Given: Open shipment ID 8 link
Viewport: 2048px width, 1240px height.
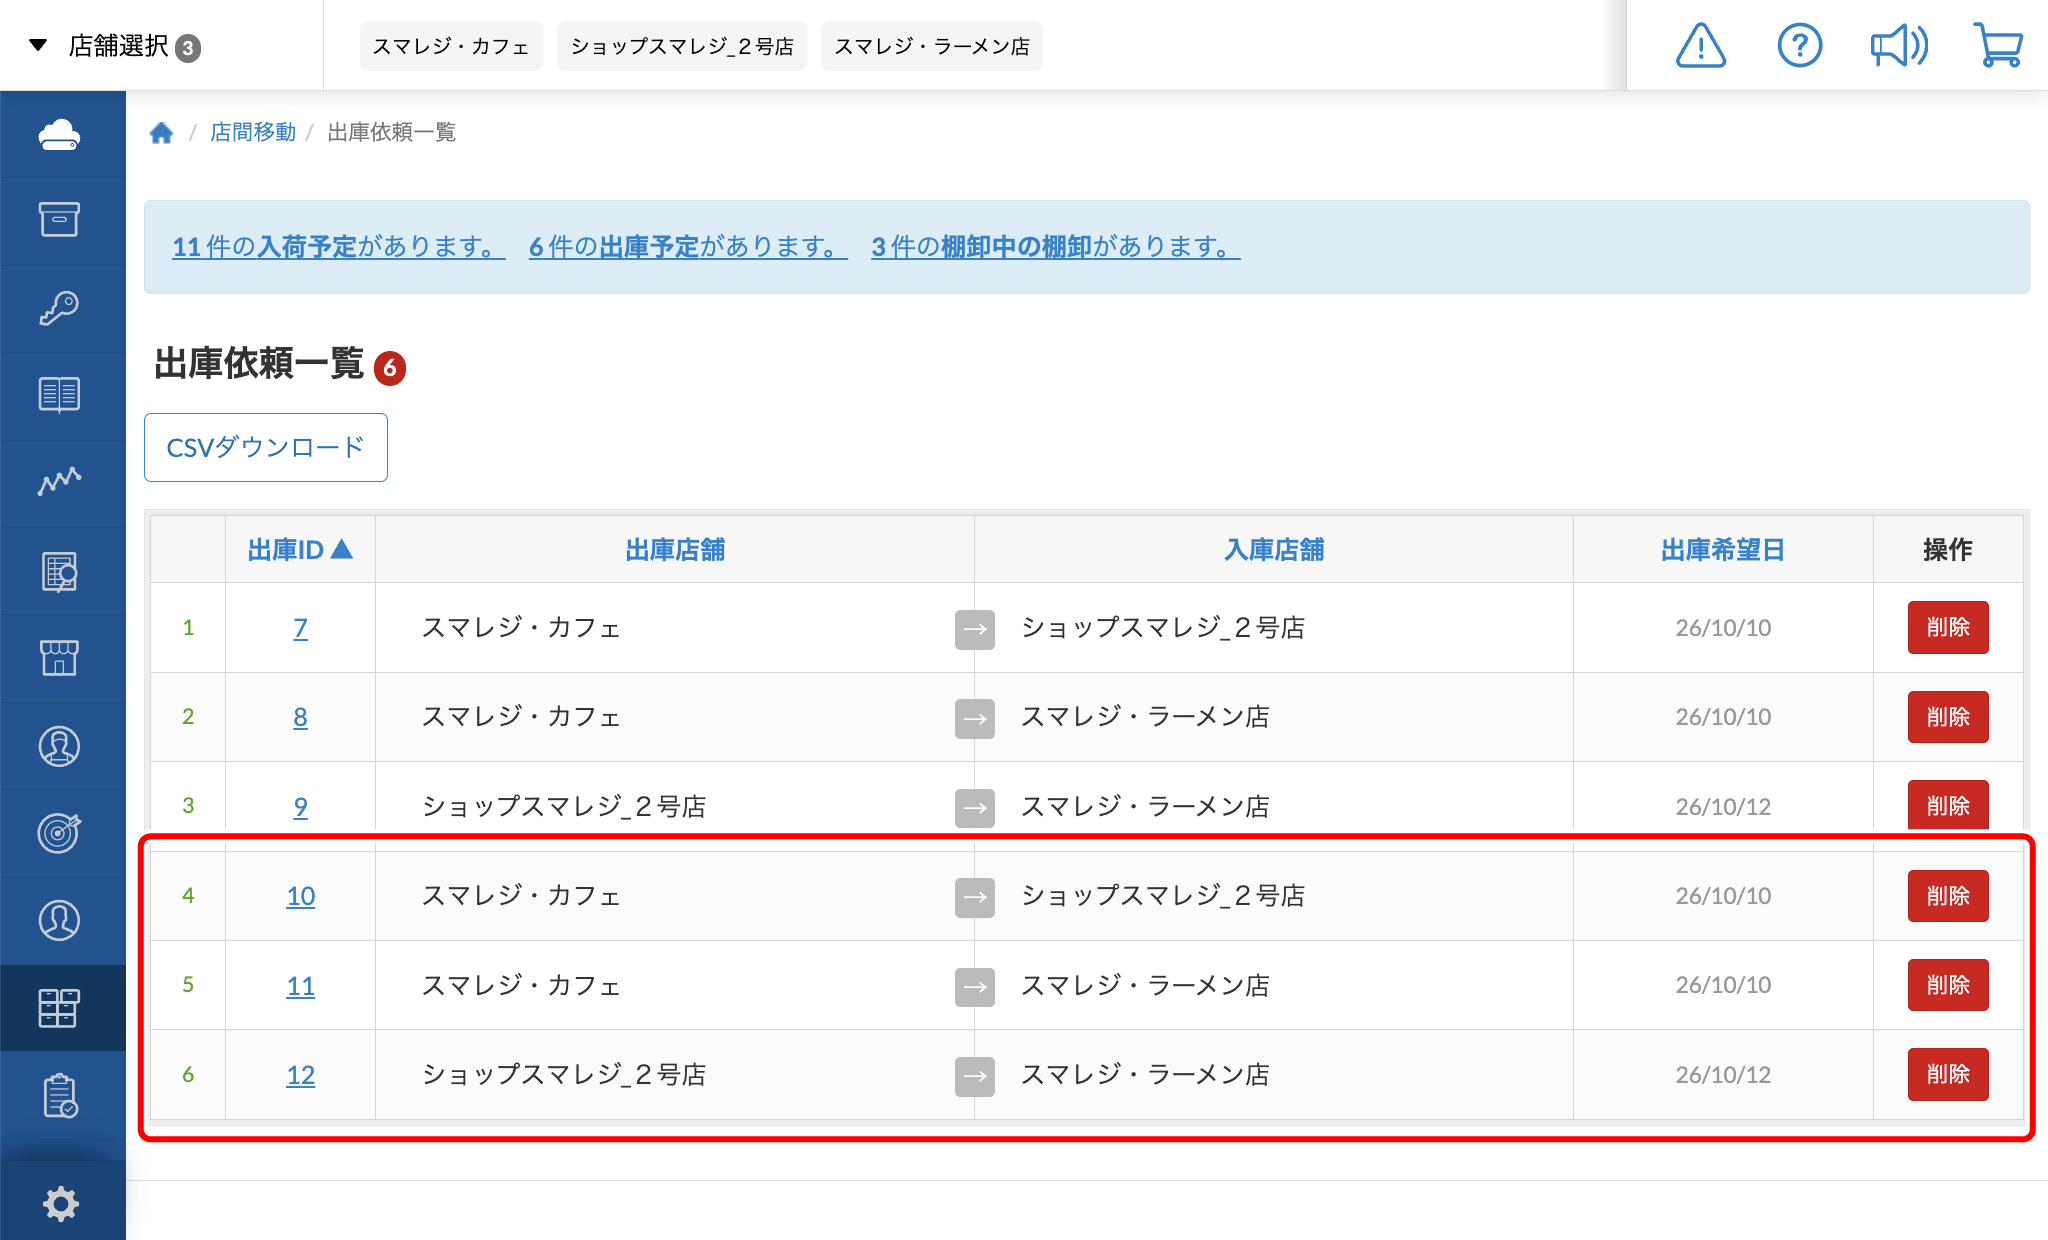Looking at the screenshot, I should (x=300, y=717).
